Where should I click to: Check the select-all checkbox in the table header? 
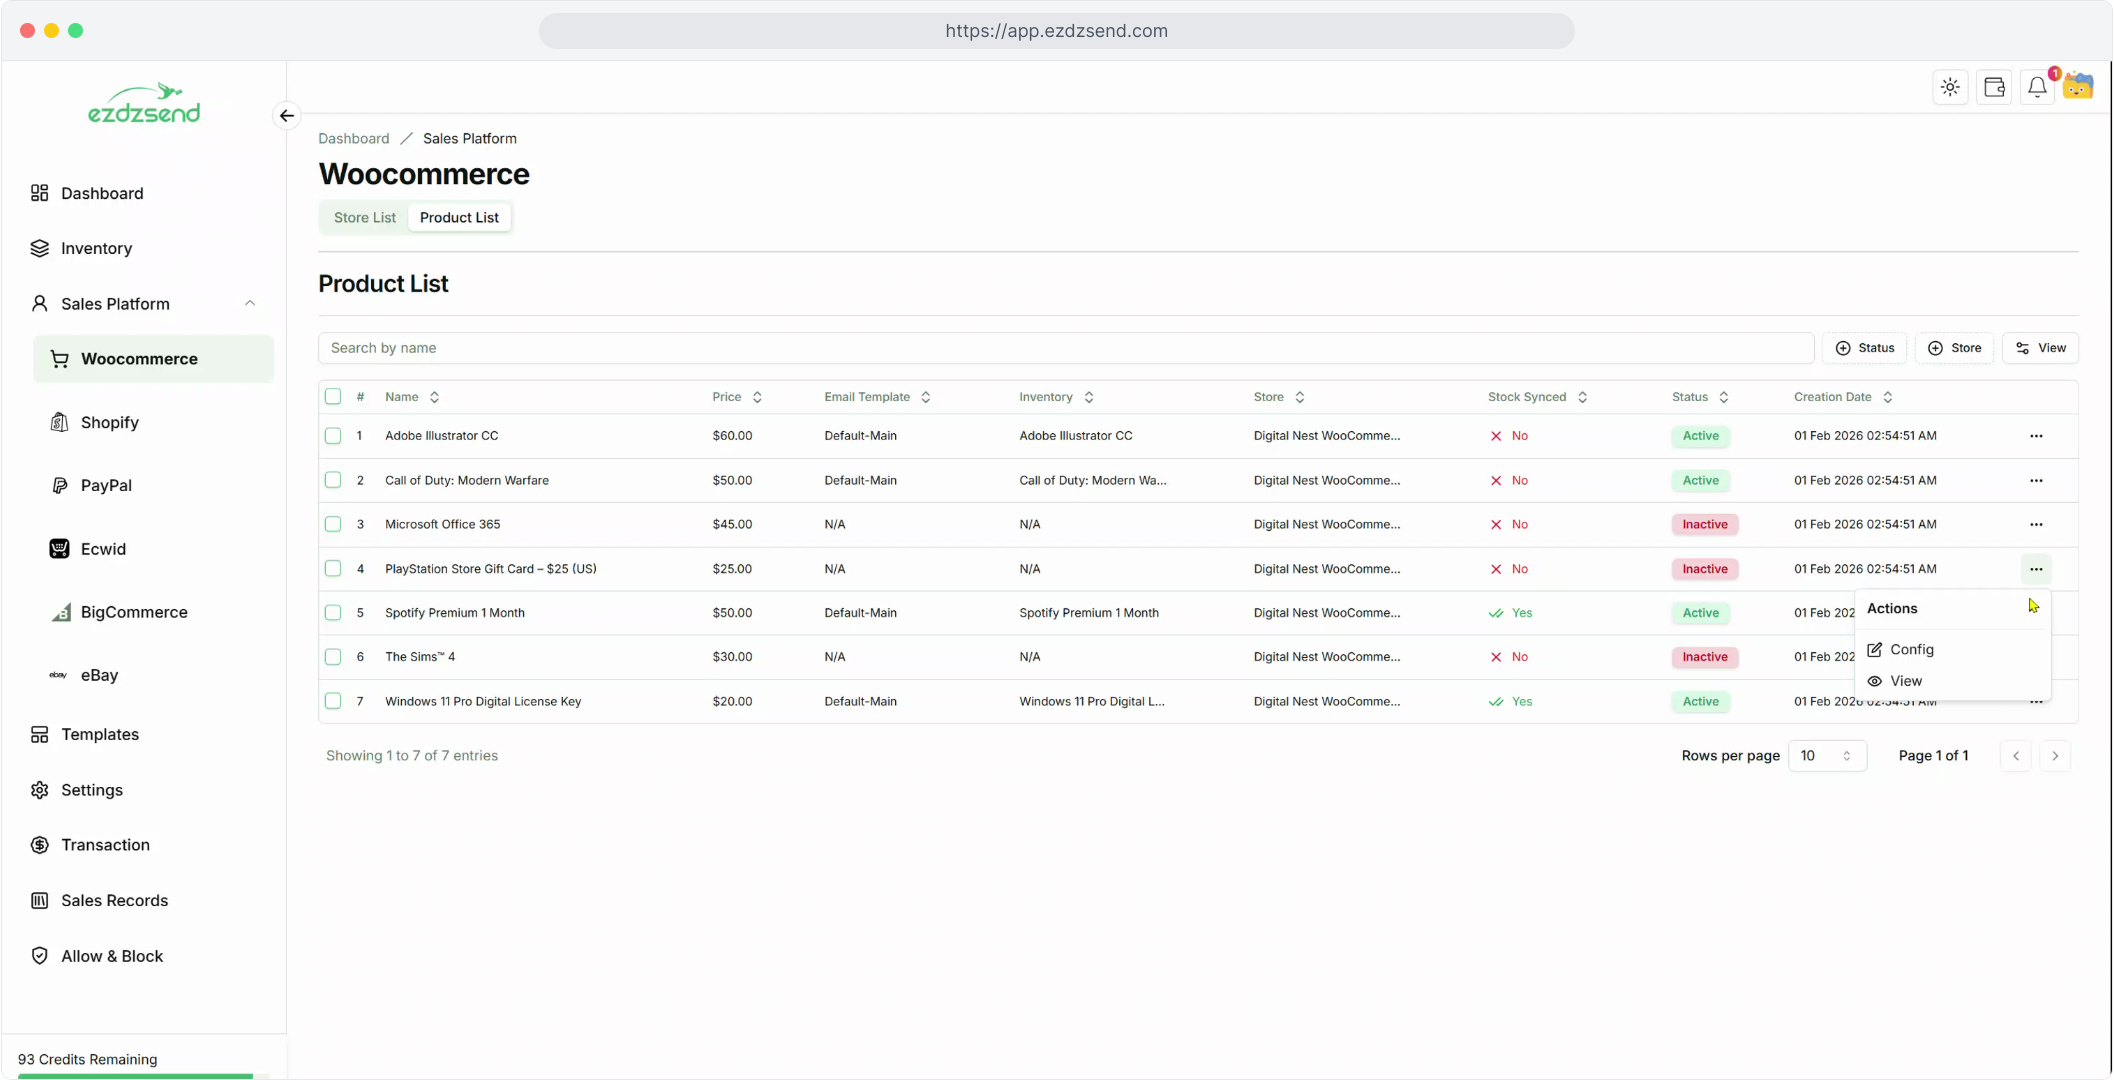click(333, 397)
